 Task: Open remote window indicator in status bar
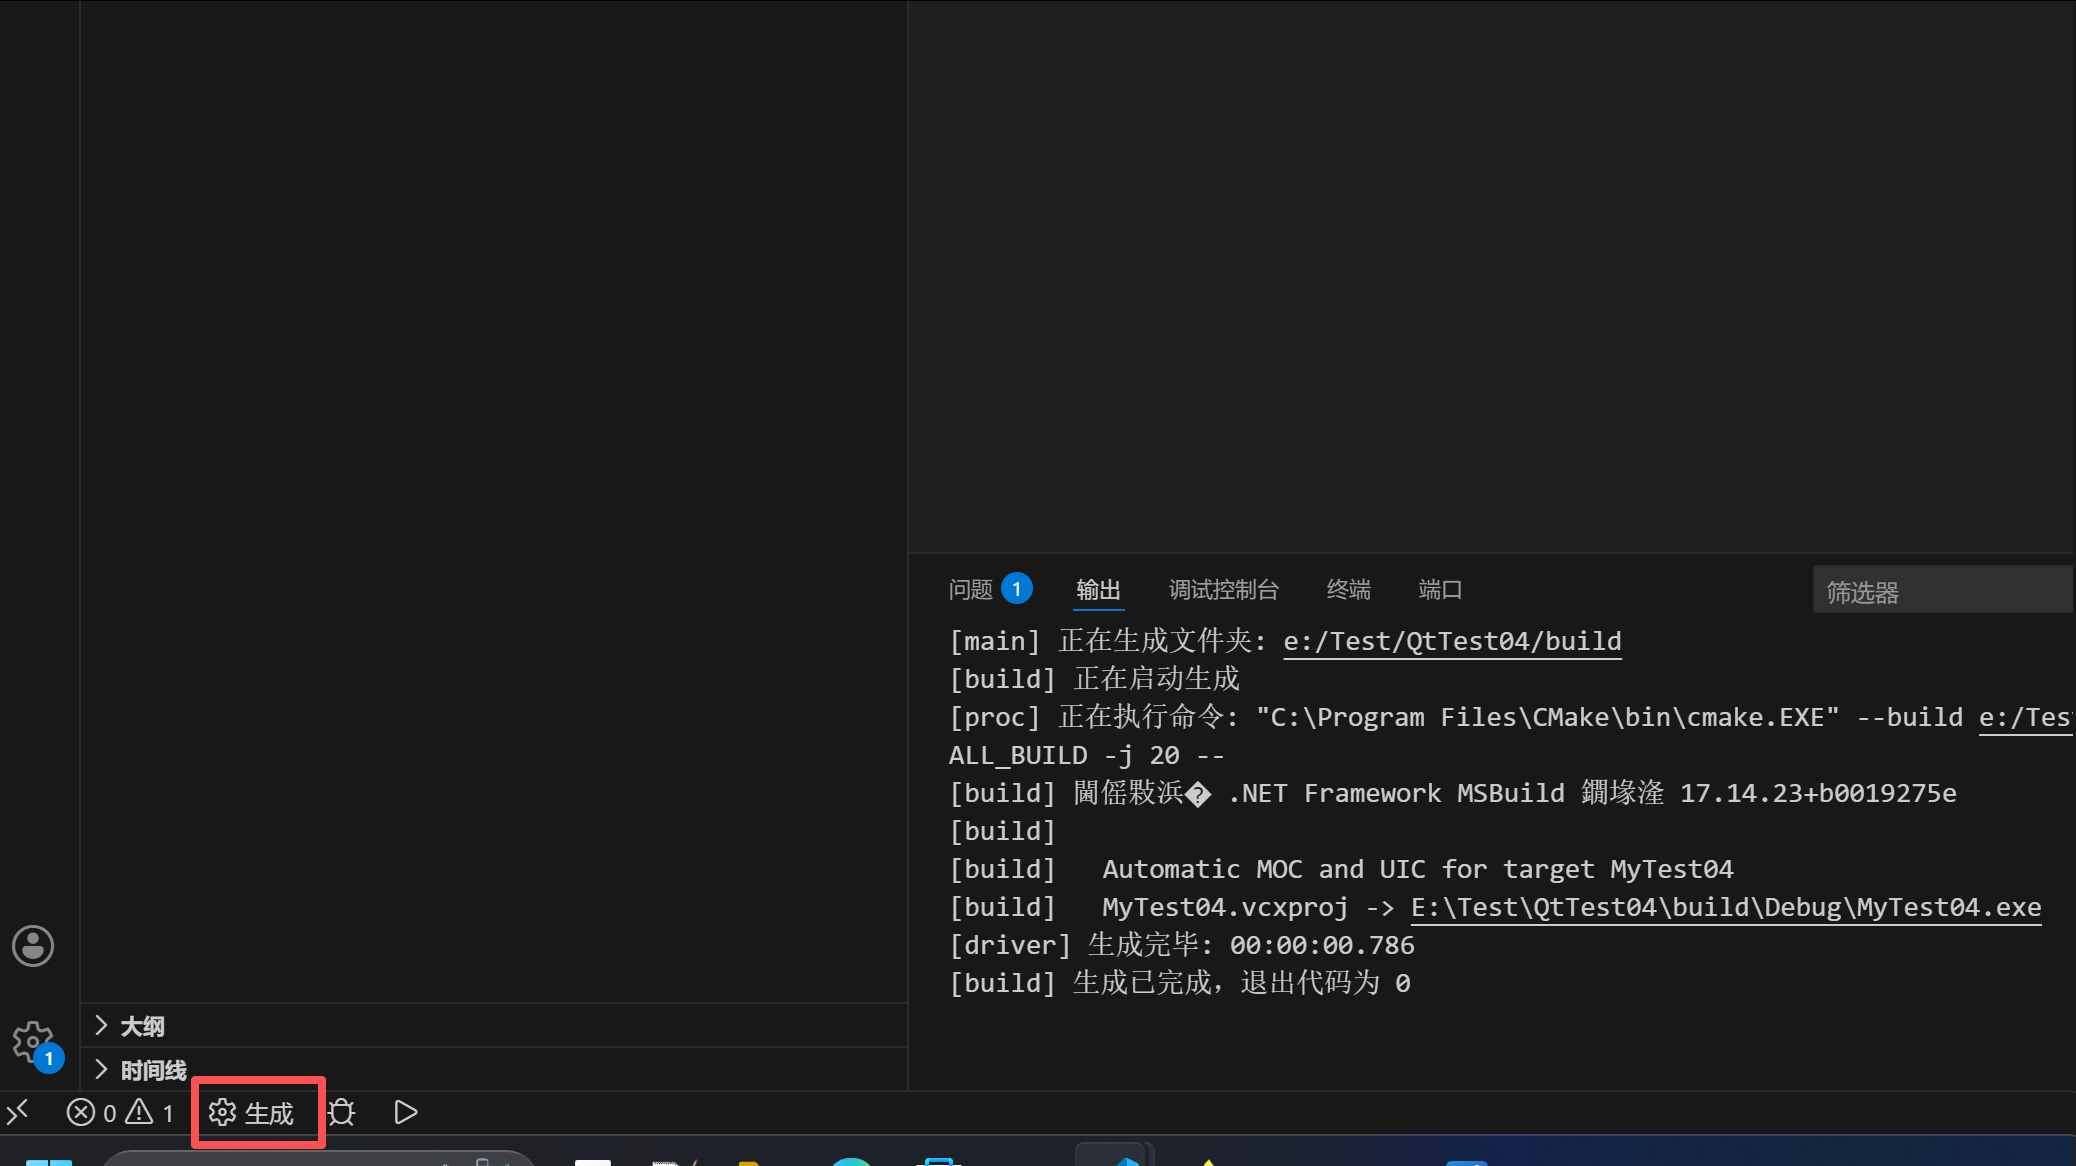[19, 1113]
